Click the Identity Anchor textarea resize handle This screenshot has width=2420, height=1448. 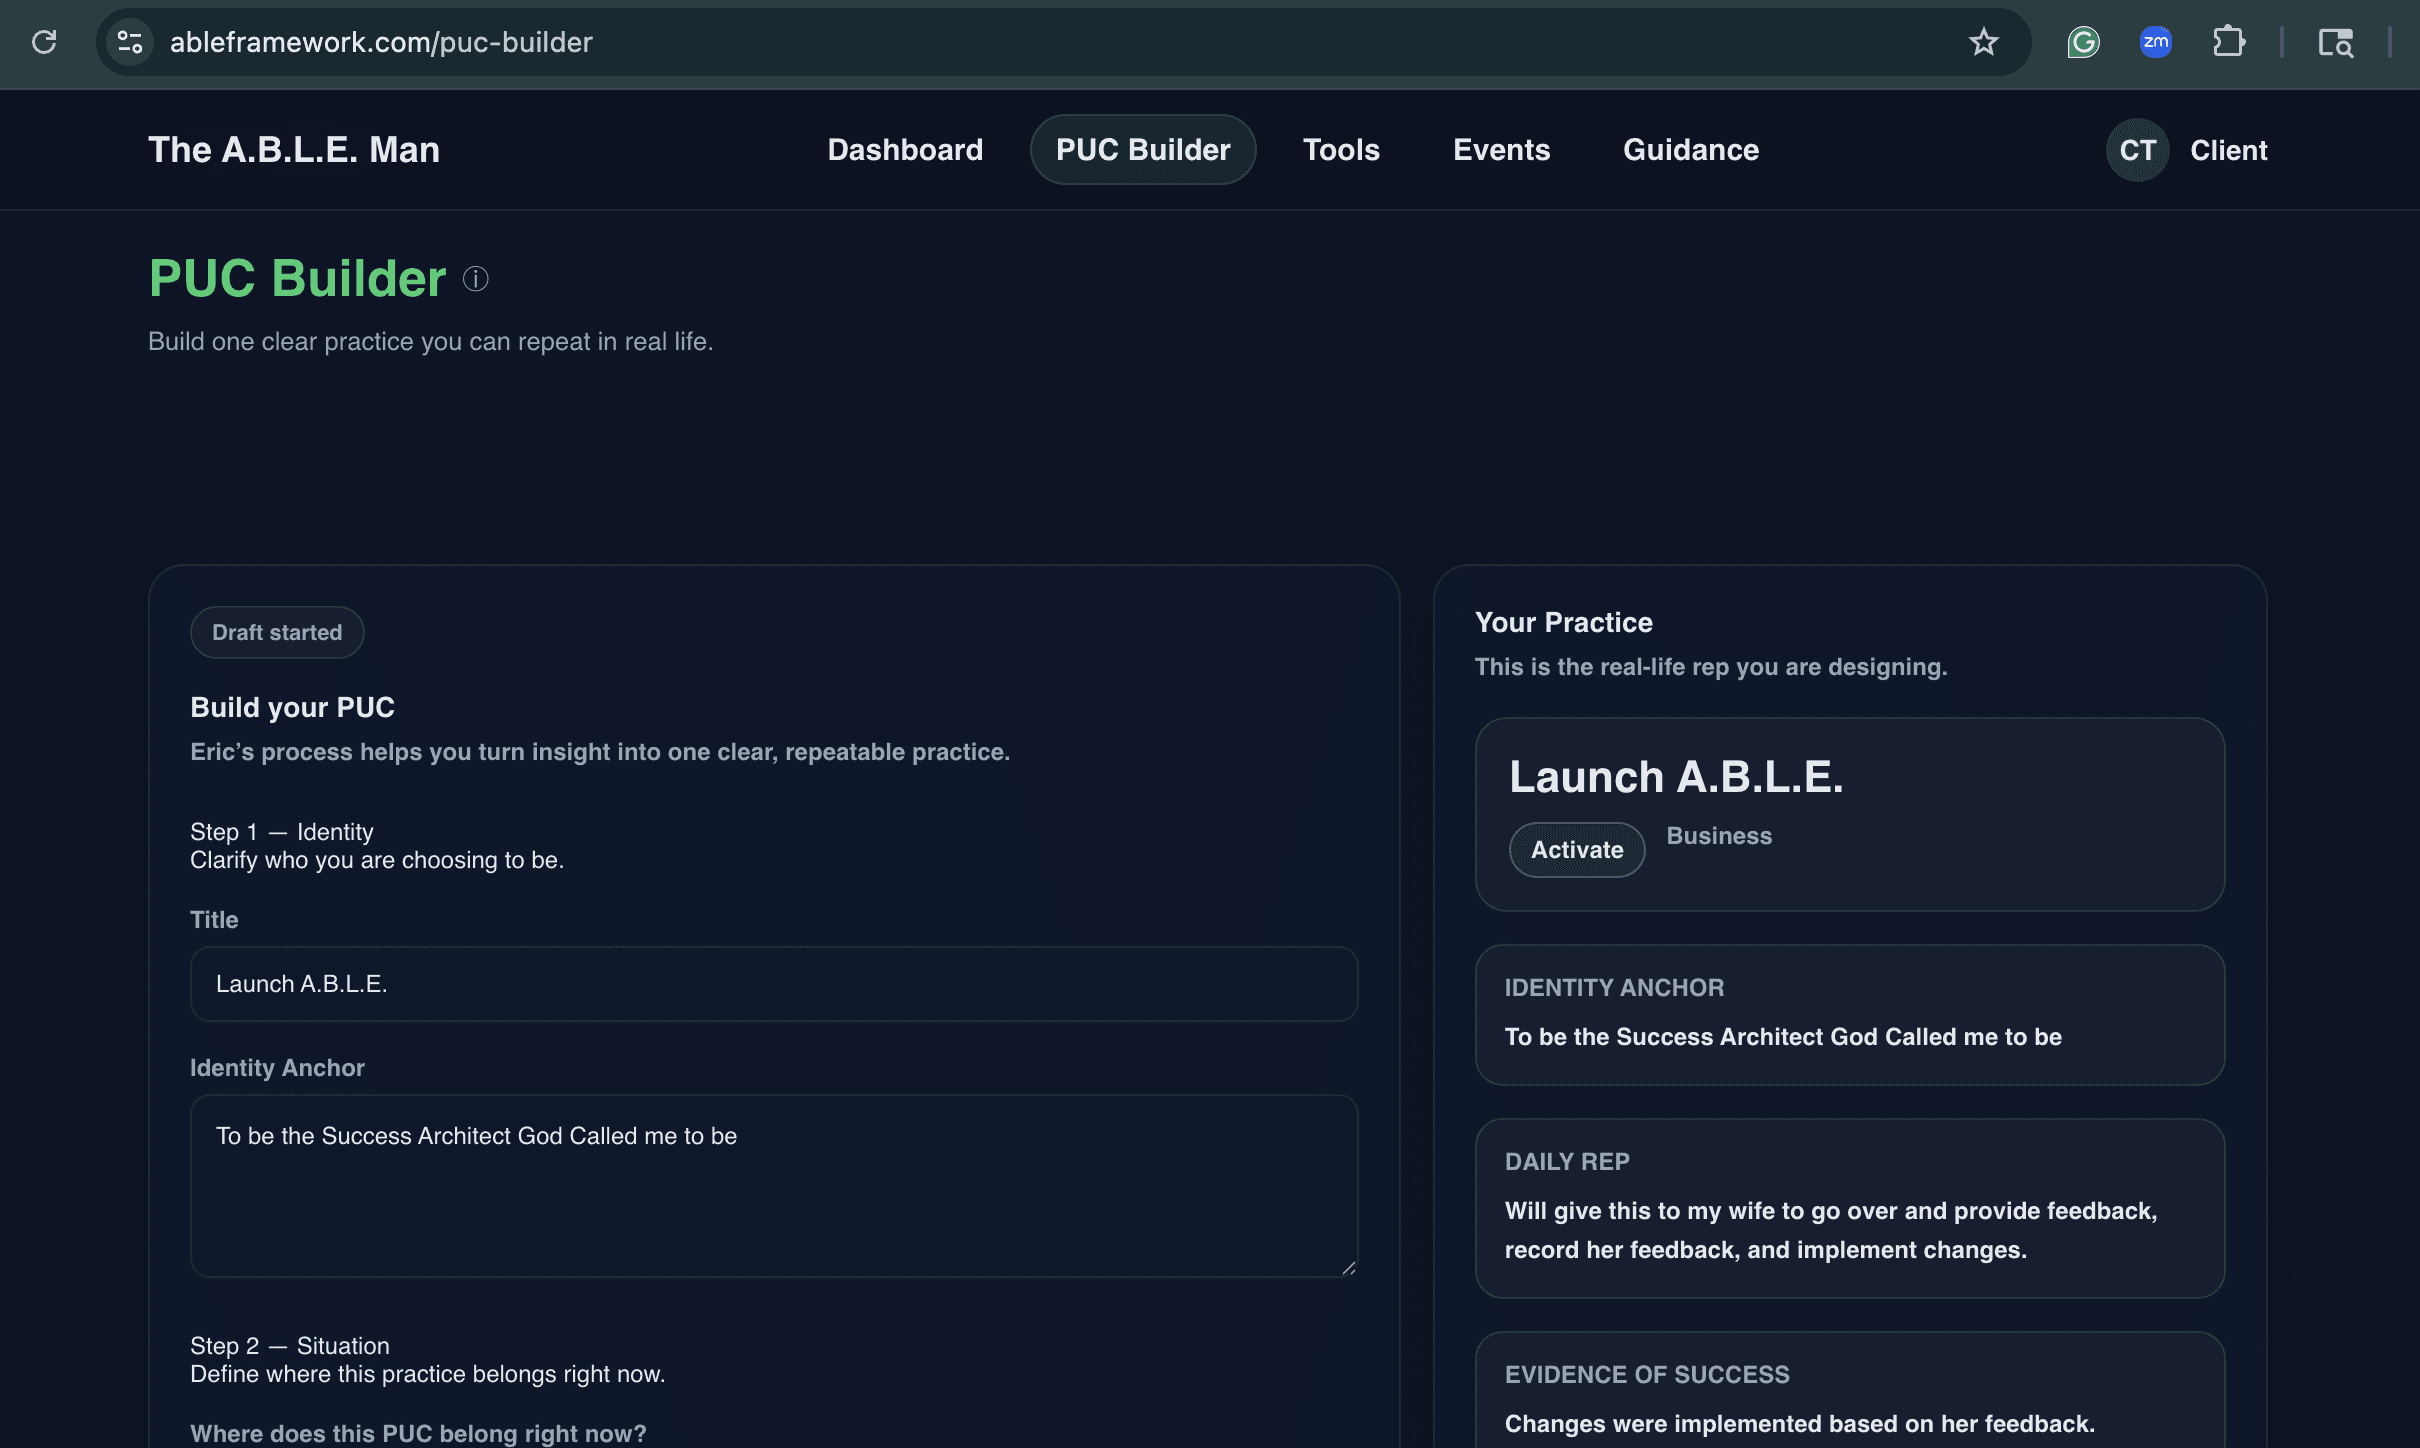point(1348,1267)
